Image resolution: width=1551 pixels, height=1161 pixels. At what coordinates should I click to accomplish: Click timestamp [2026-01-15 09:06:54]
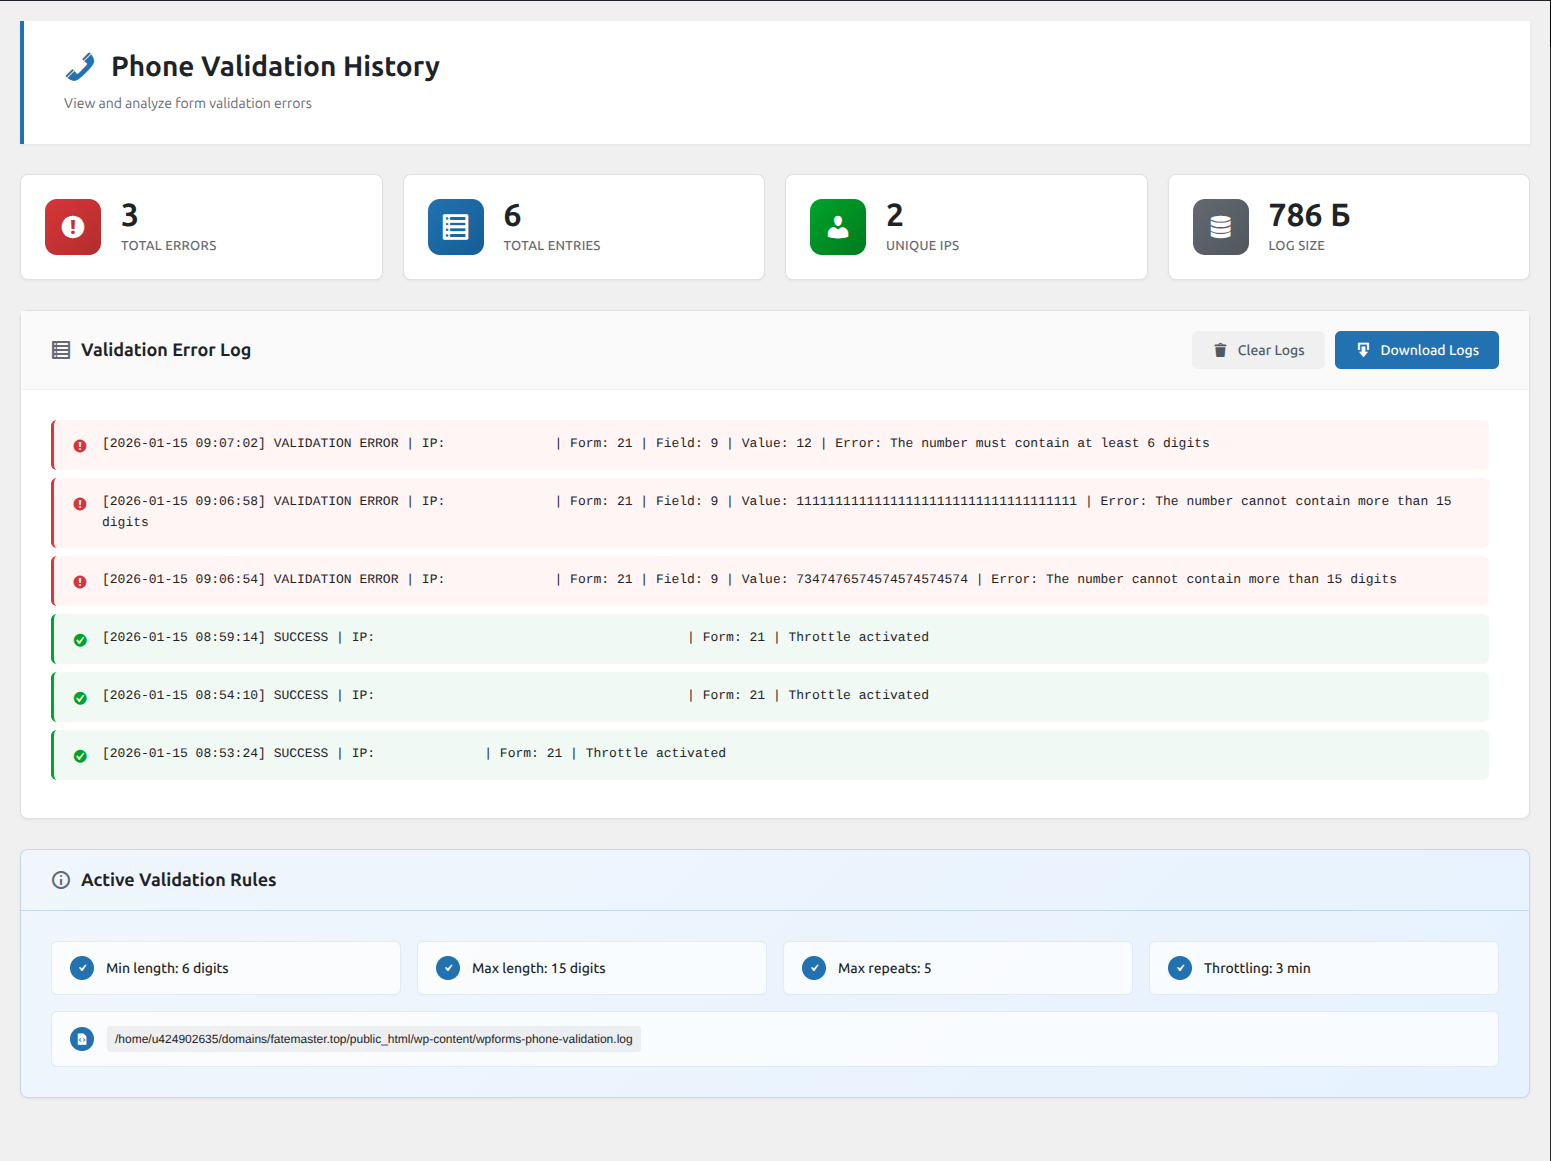point(184,579)
